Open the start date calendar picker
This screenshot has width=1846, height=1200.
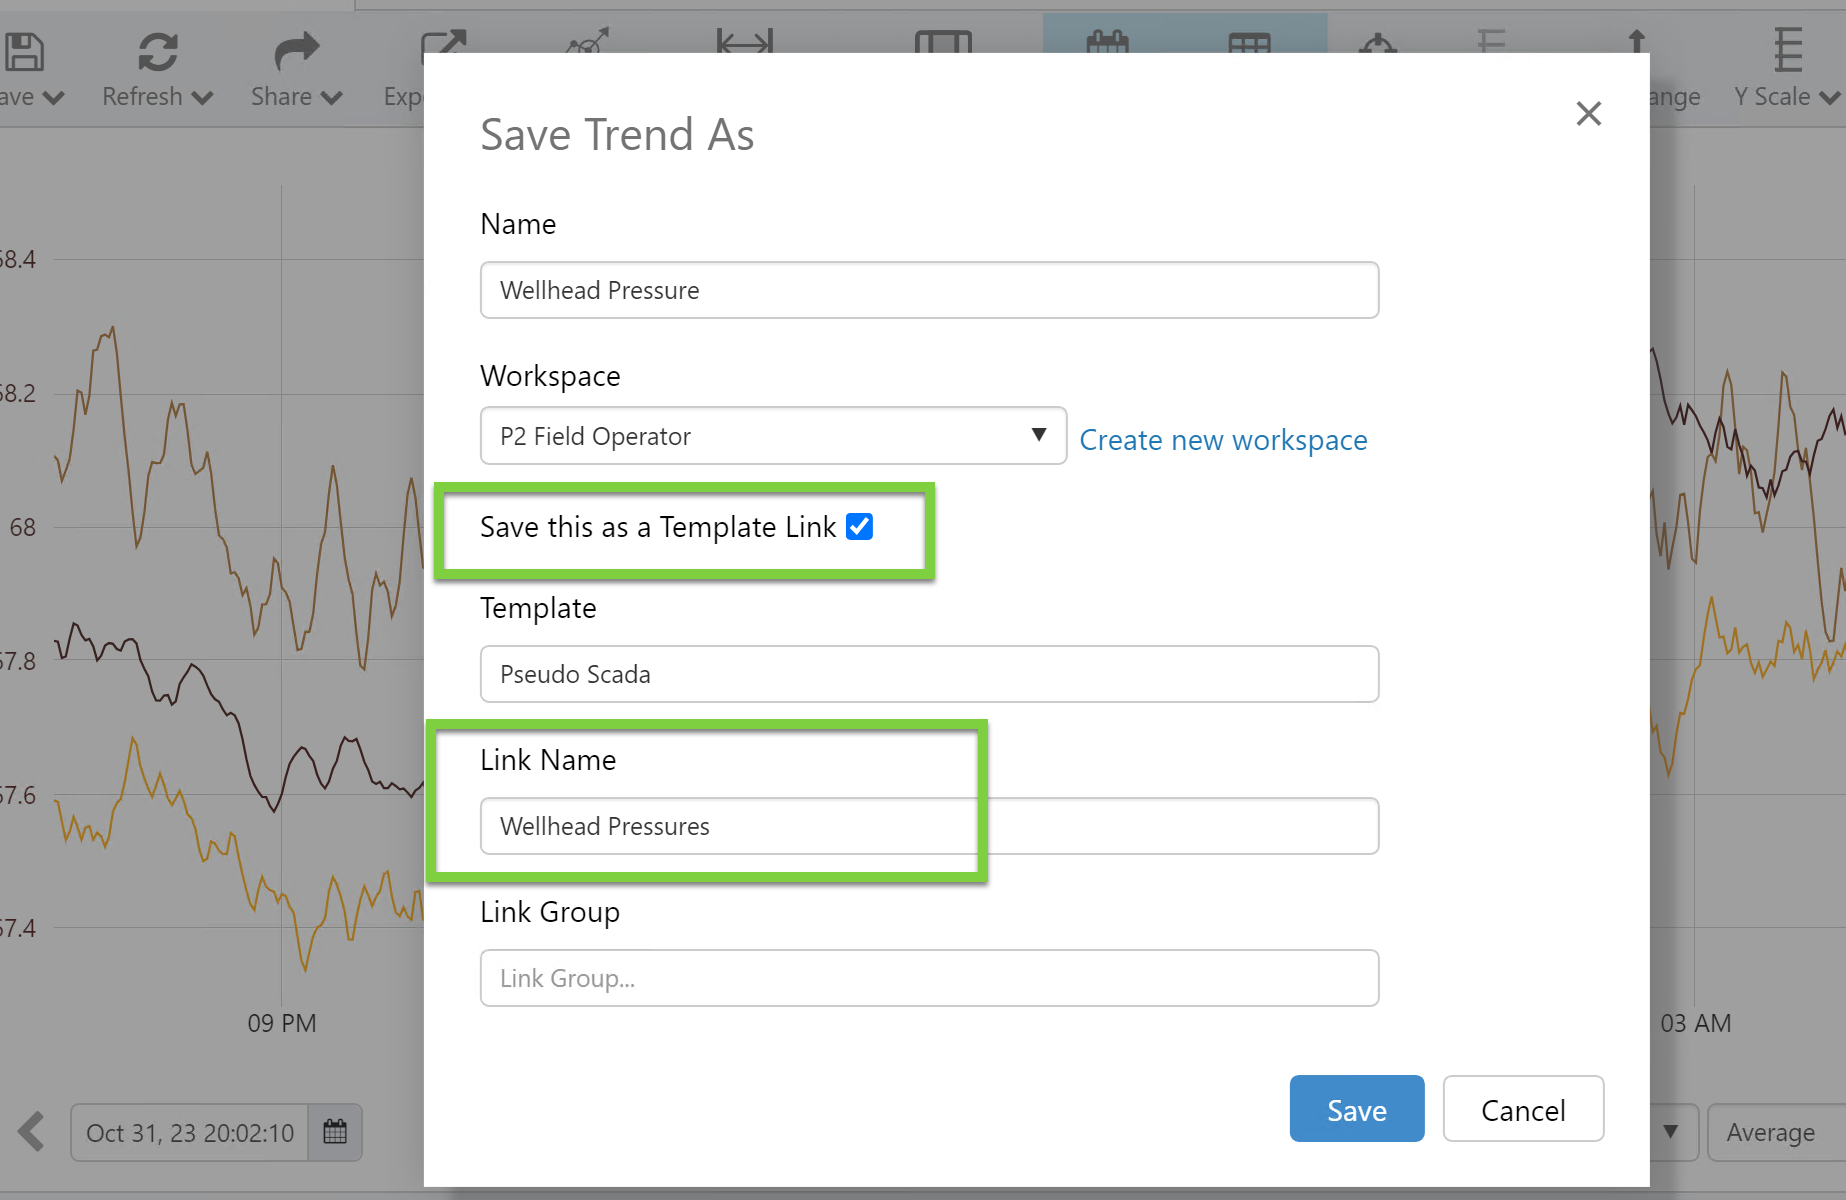click(x=335, y=1132)
